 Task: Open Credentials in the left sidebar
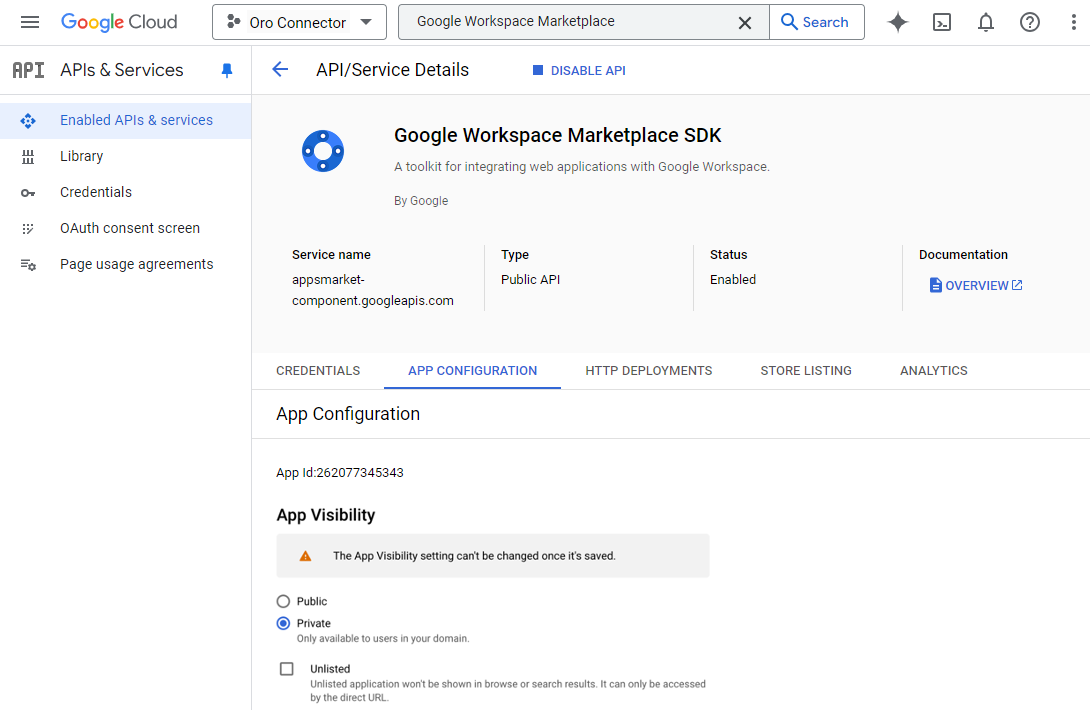click(x=96, y=192)
